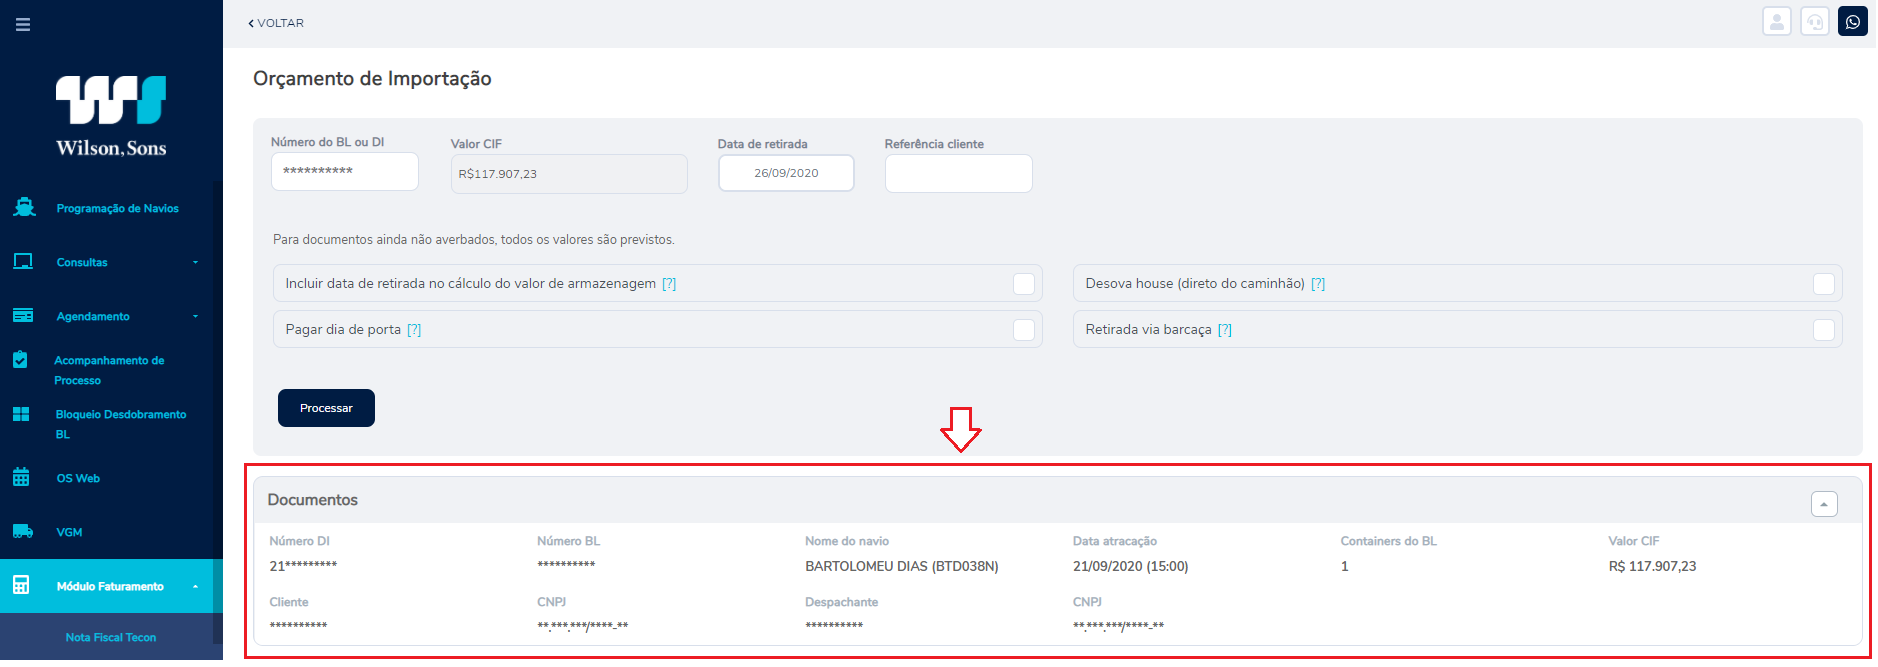
Task: Click the WhatsApp icon in header
Action: (1852, 21)
